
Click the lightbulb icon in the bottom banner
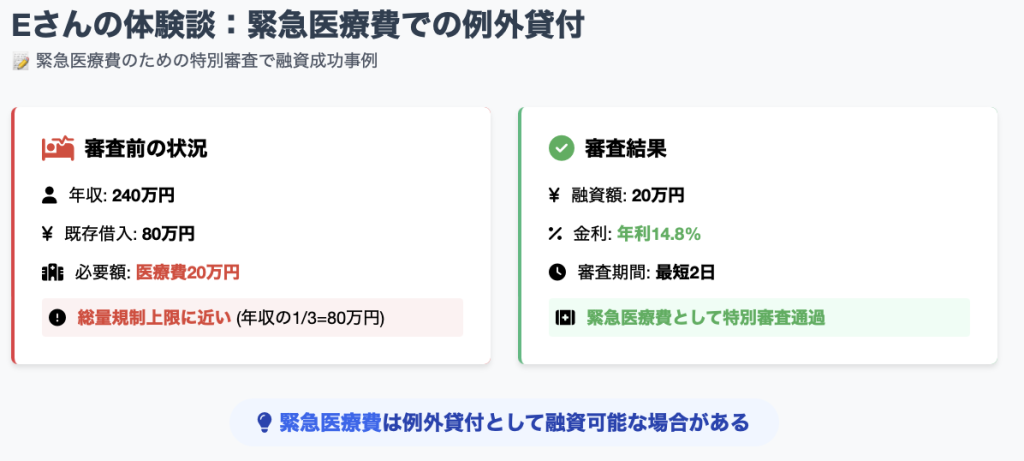(x=264, y=422)
